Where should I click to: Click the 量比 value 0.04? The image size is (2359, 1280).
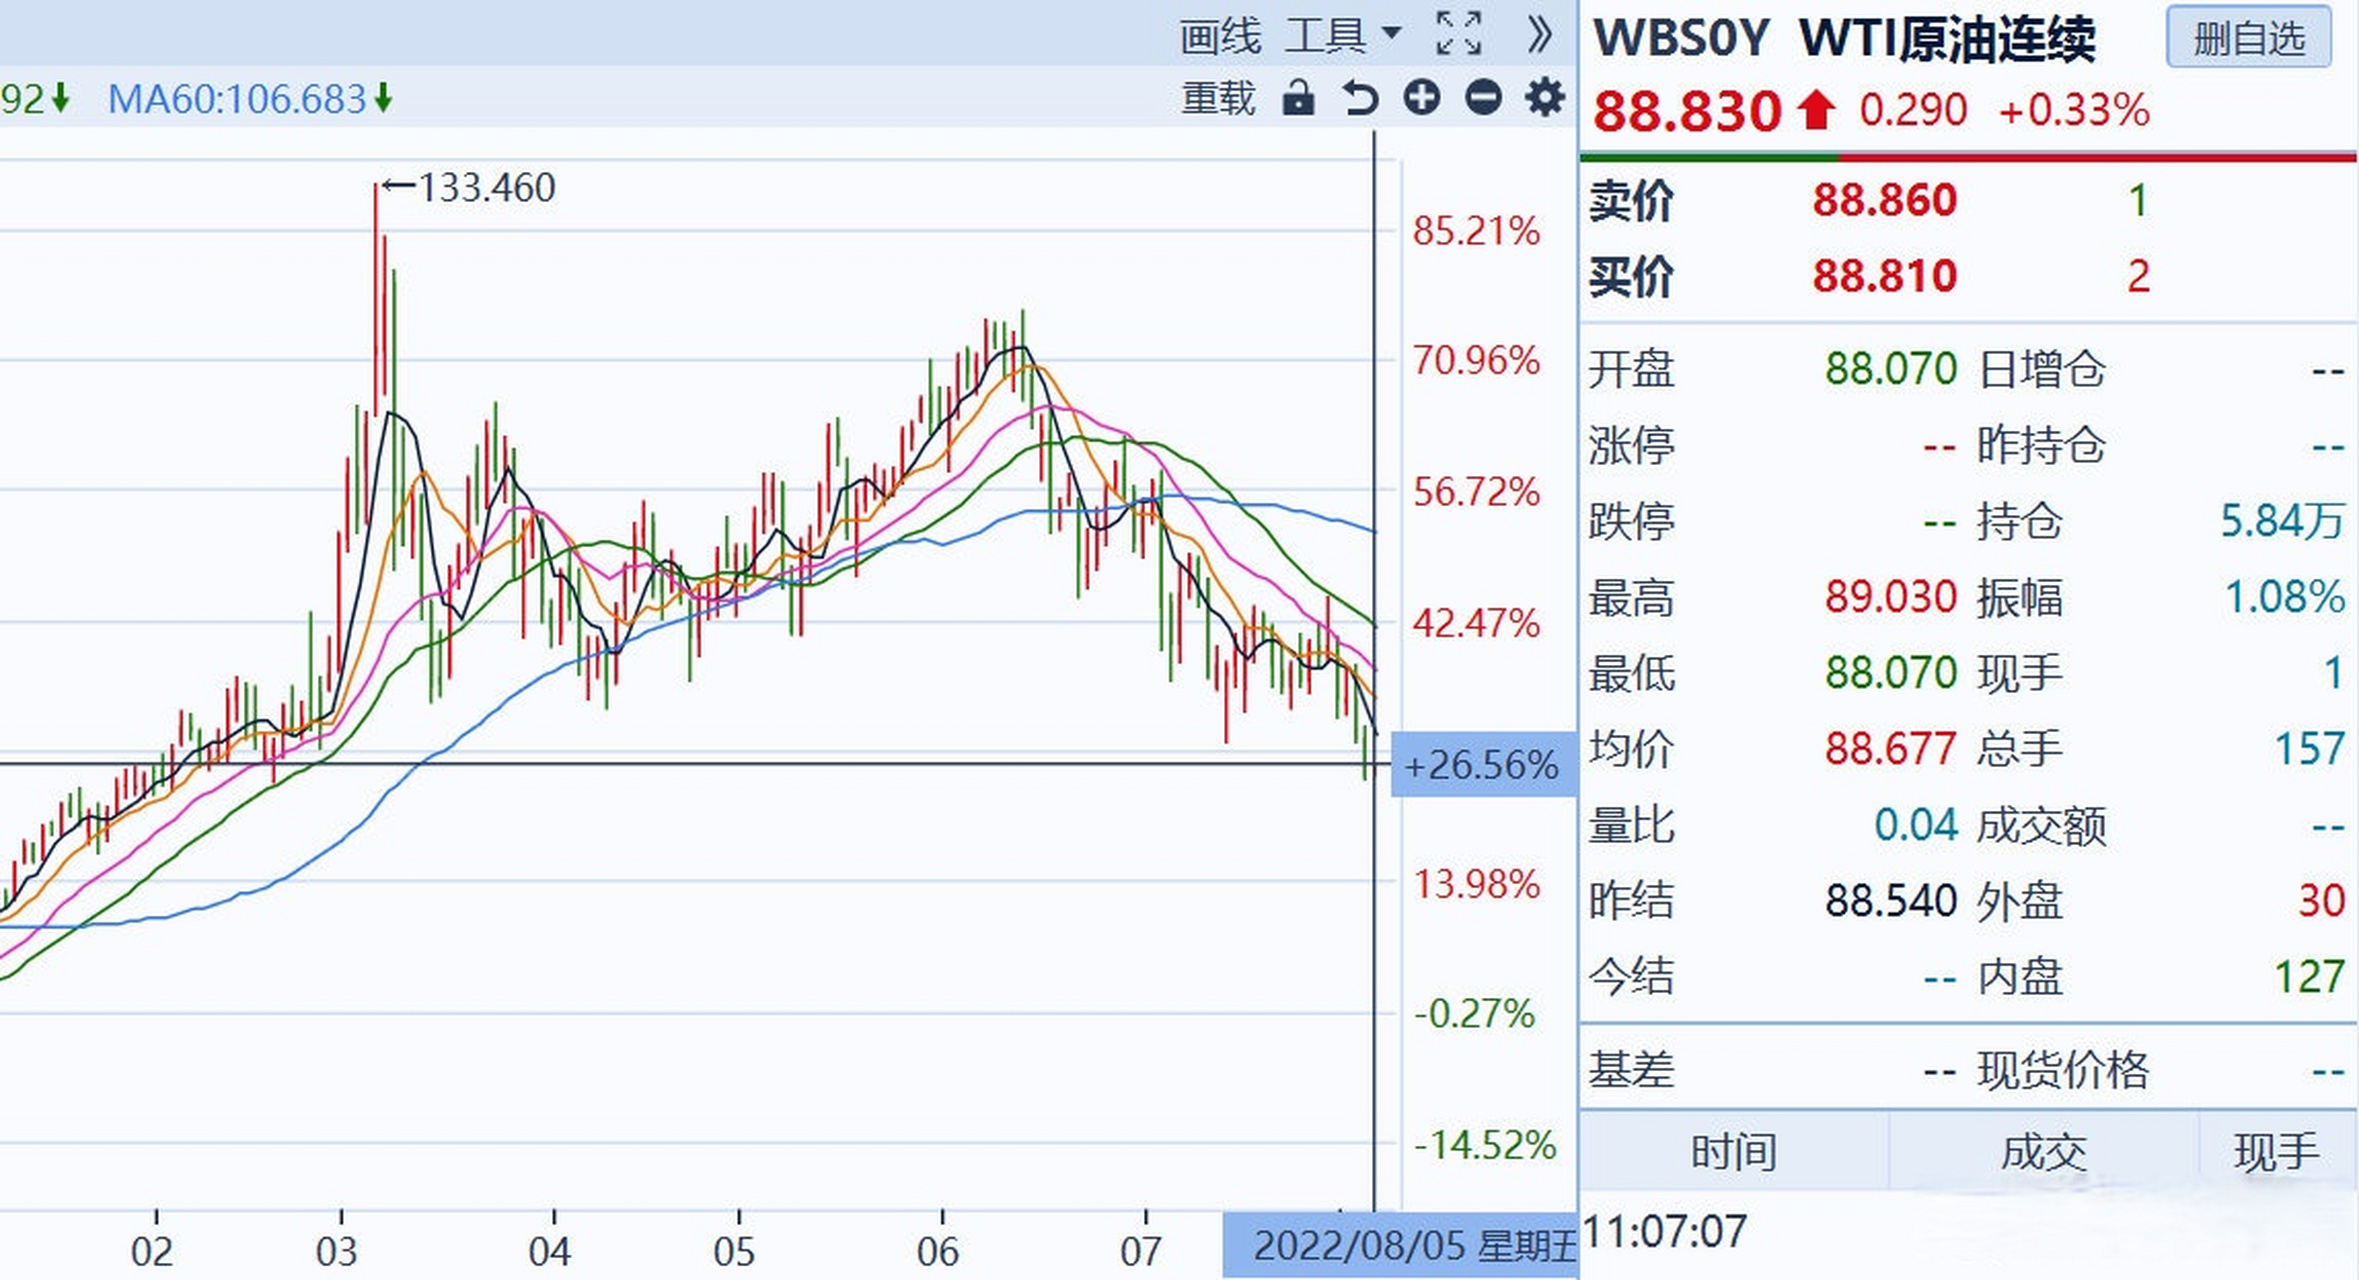point(1915,825)
